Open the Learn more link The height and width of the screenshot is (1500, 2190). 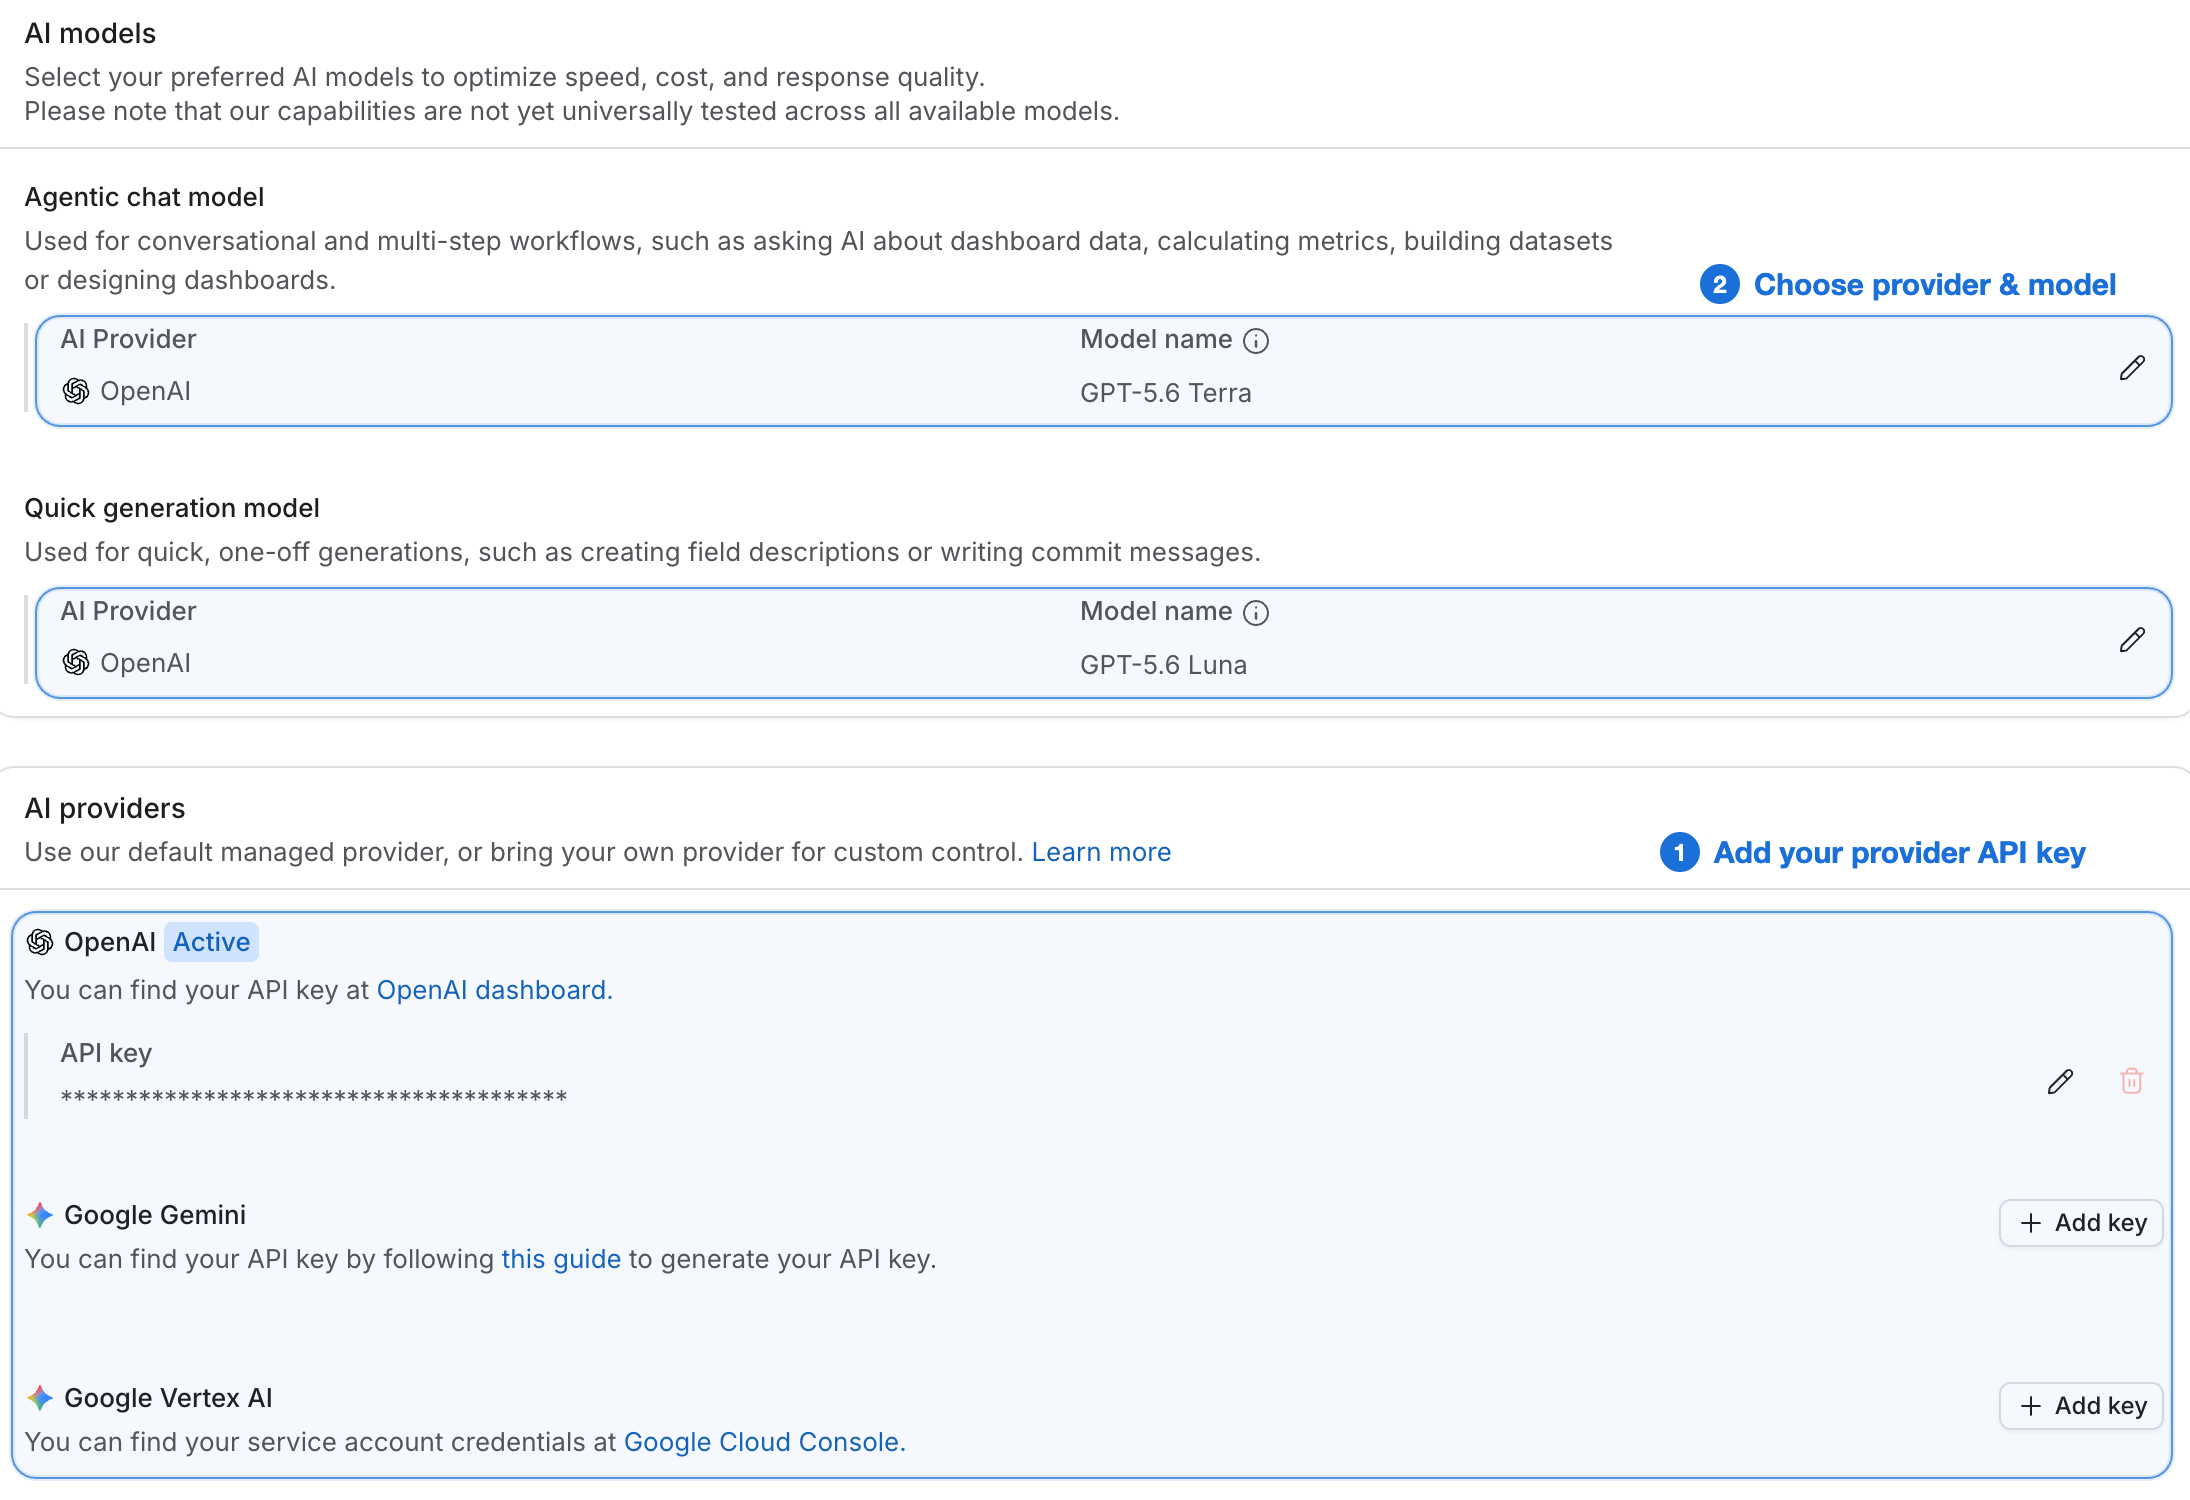point(1101,852)
